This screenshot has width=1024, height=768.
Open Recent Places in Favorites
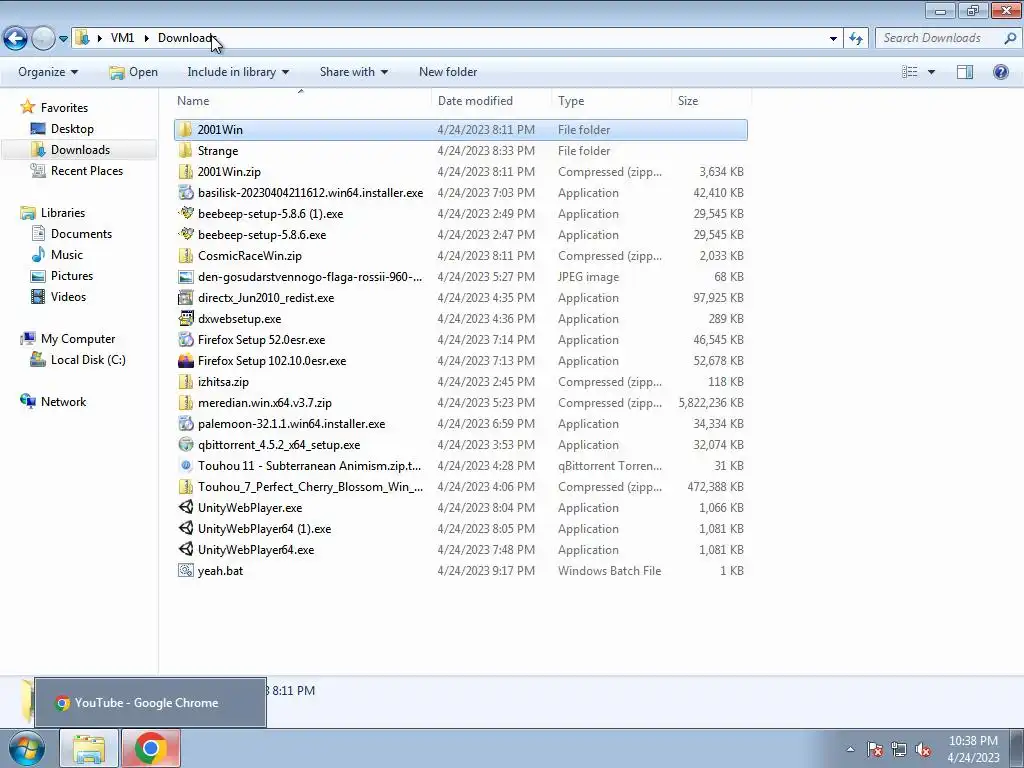[86, 170]
